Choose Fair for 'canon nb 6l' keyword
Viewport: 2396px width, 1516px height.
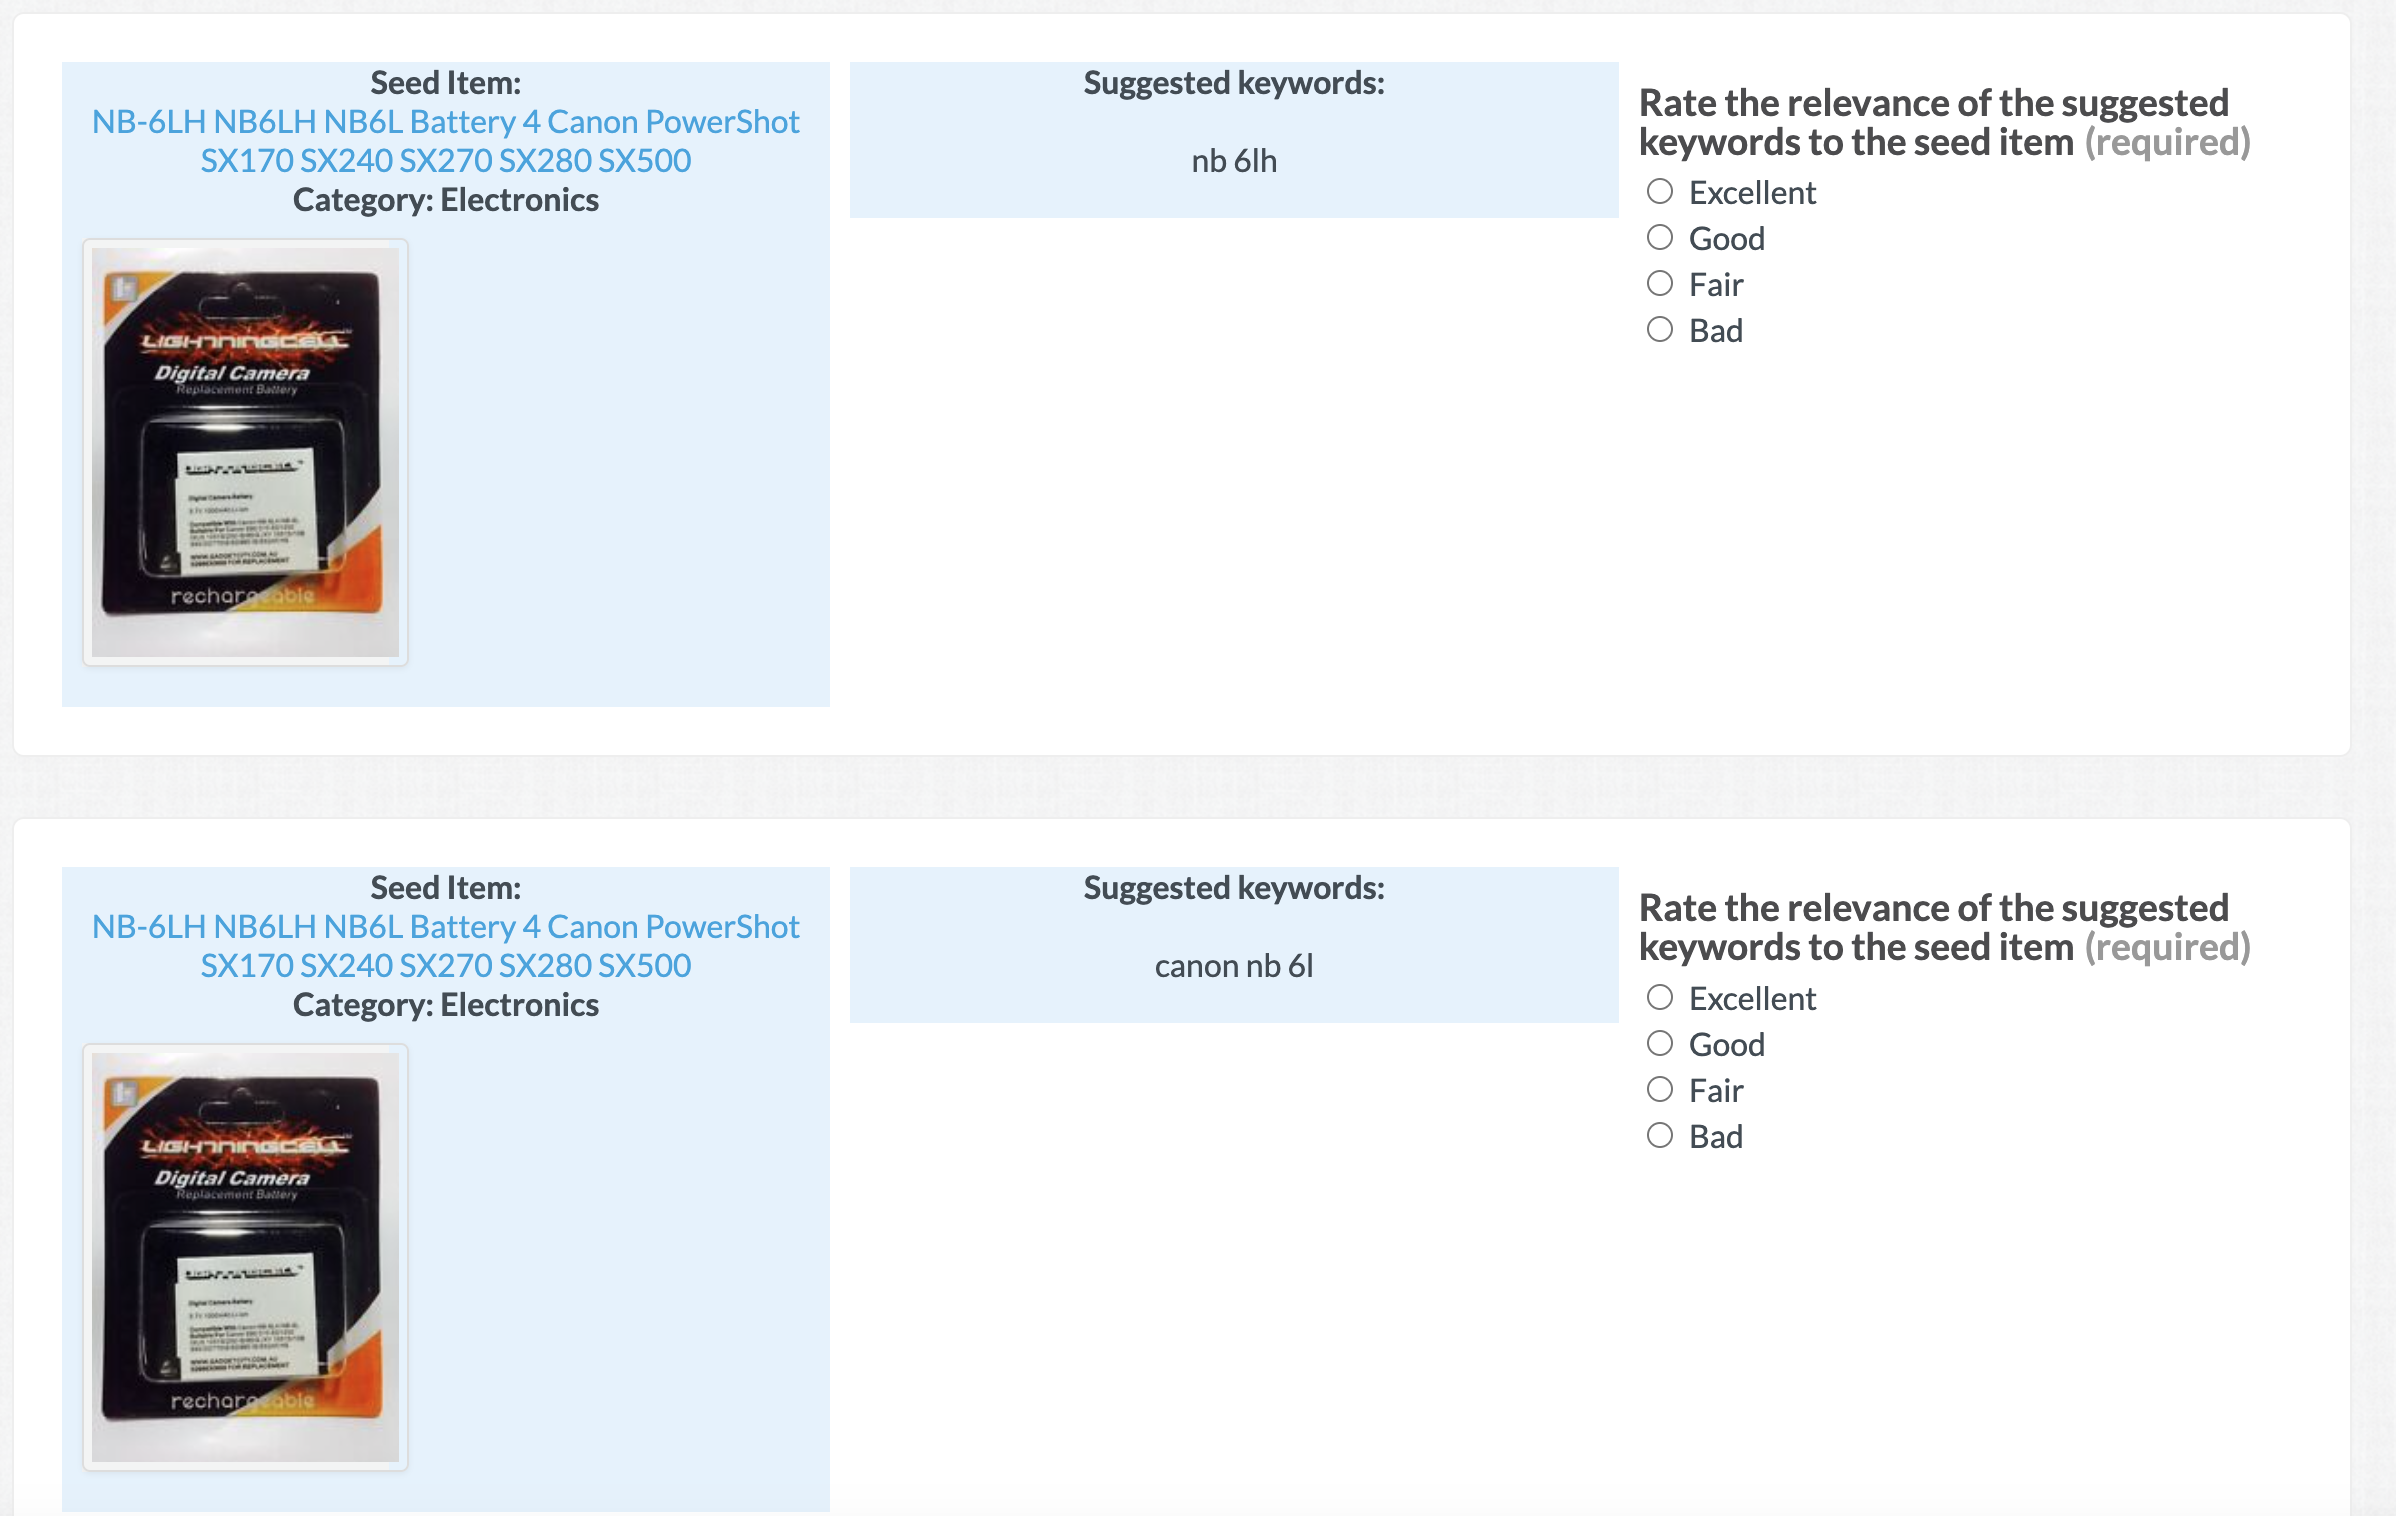(x=1660, y=1089)
